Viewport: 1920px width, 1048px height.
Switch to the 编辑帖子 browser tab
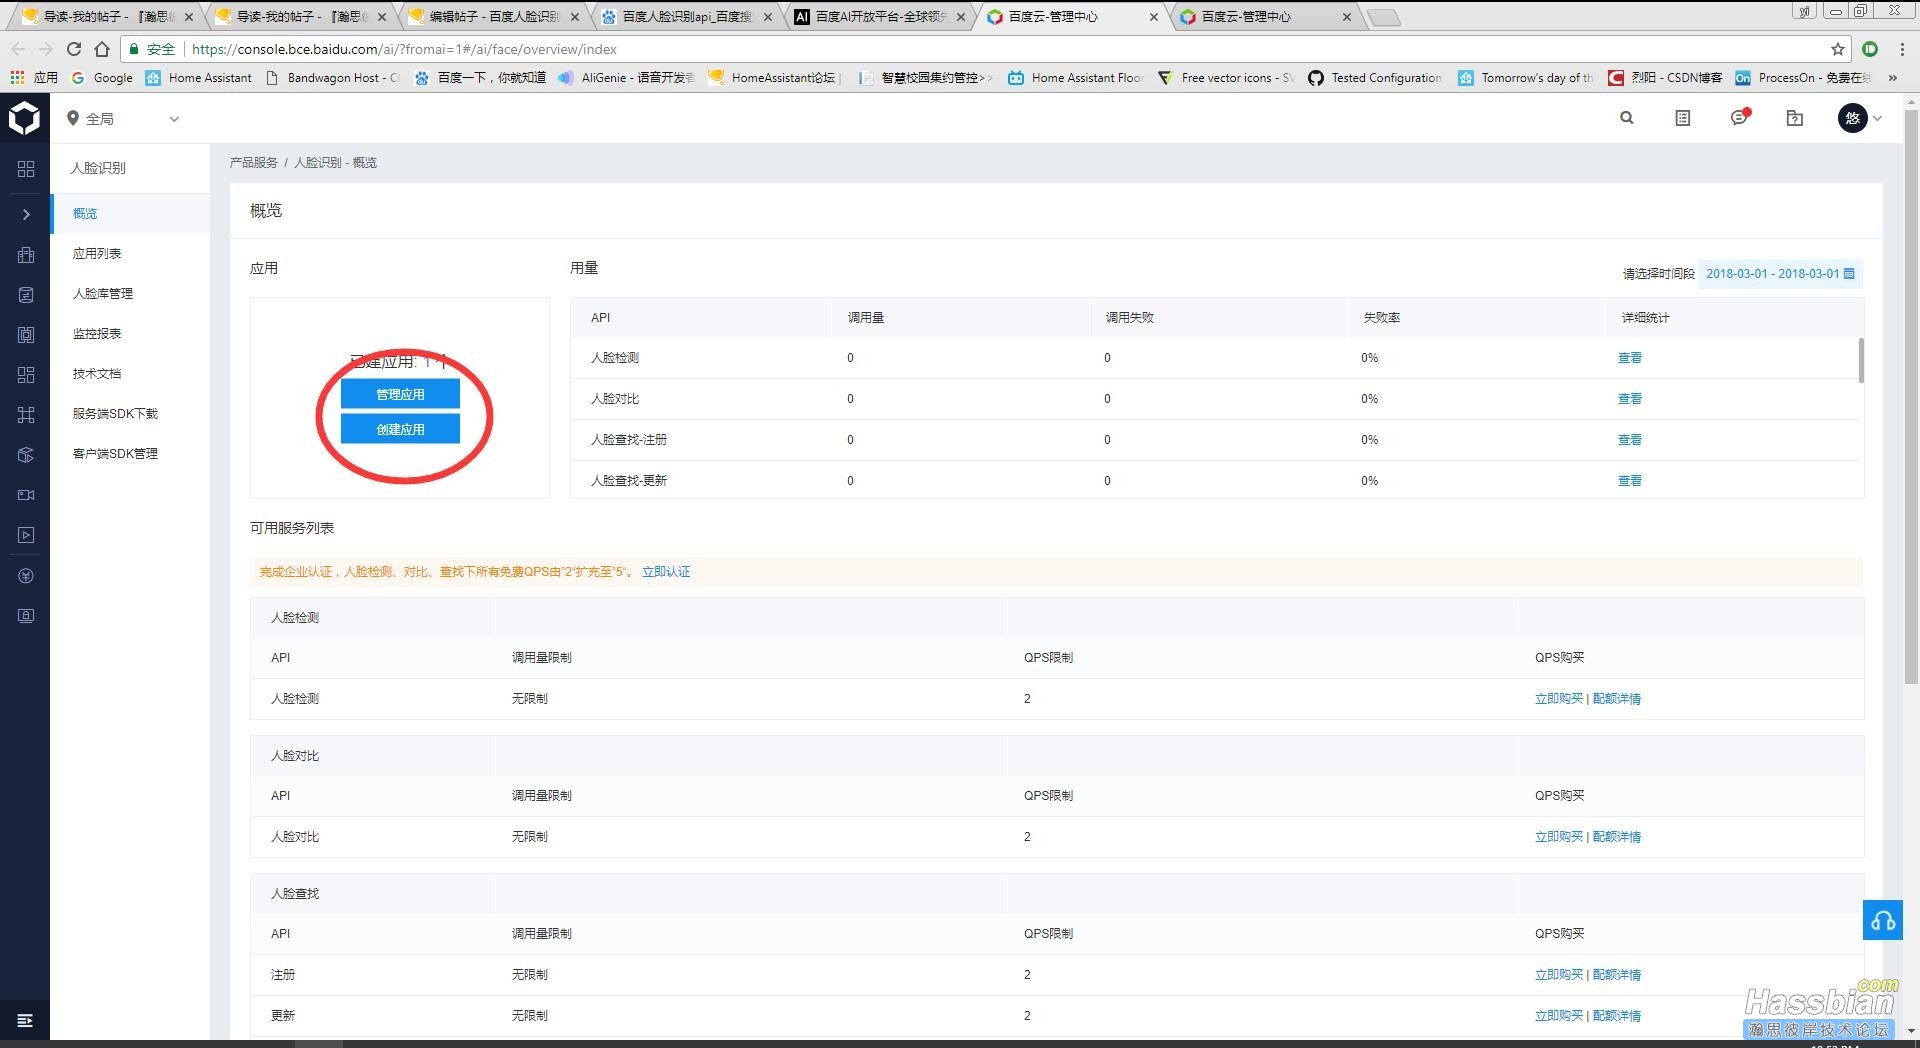pos(493,16)
